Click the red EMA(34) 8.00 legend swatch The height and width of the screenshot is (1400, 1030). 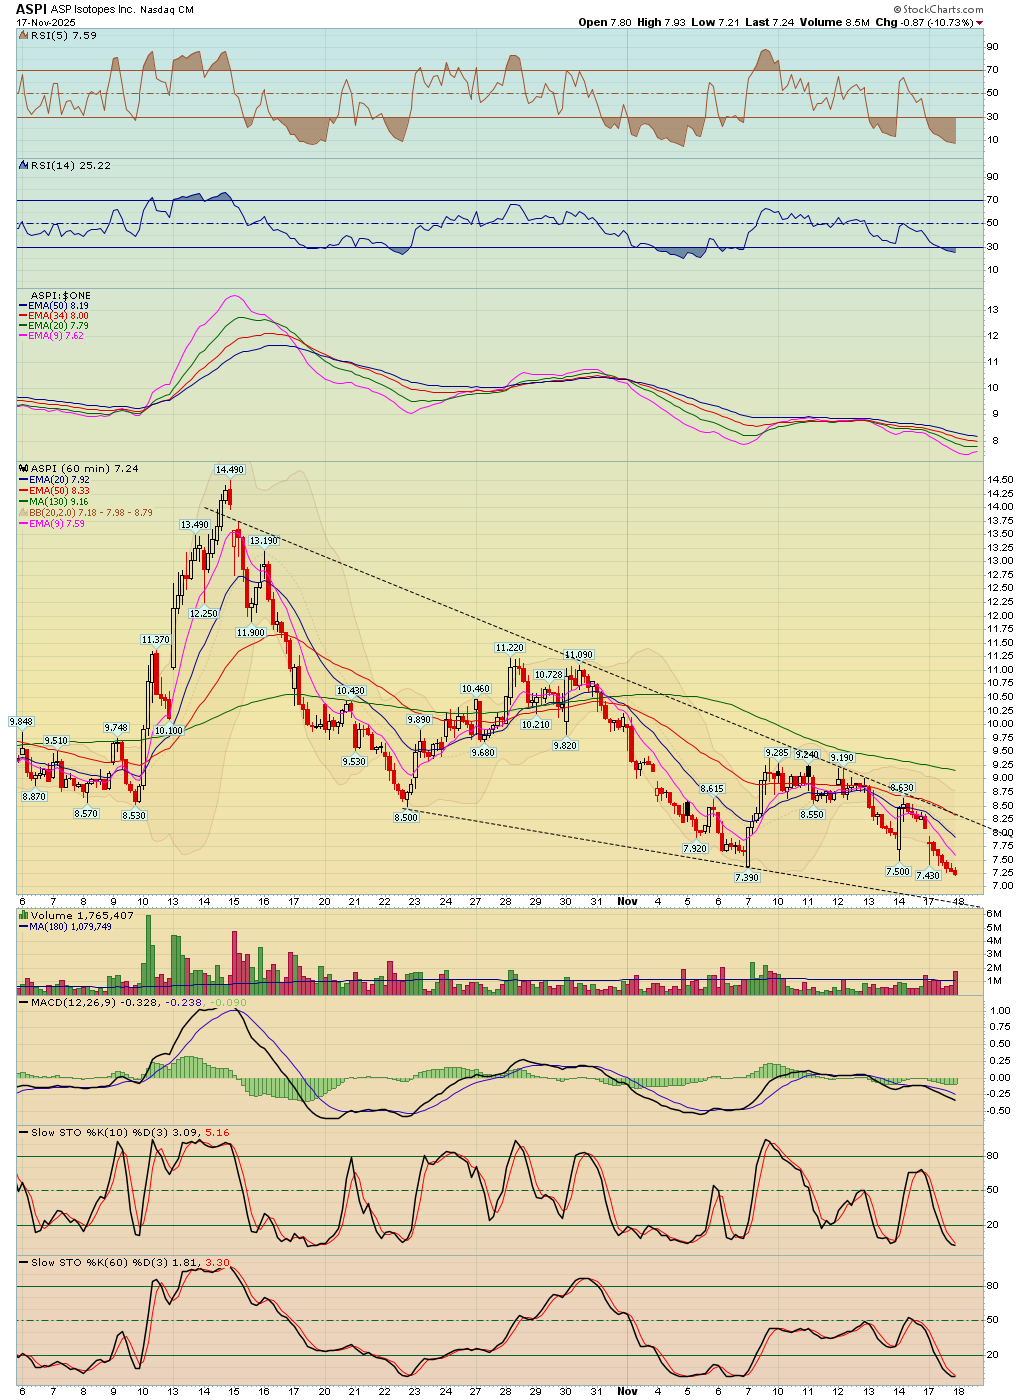(x=24, y=316)
